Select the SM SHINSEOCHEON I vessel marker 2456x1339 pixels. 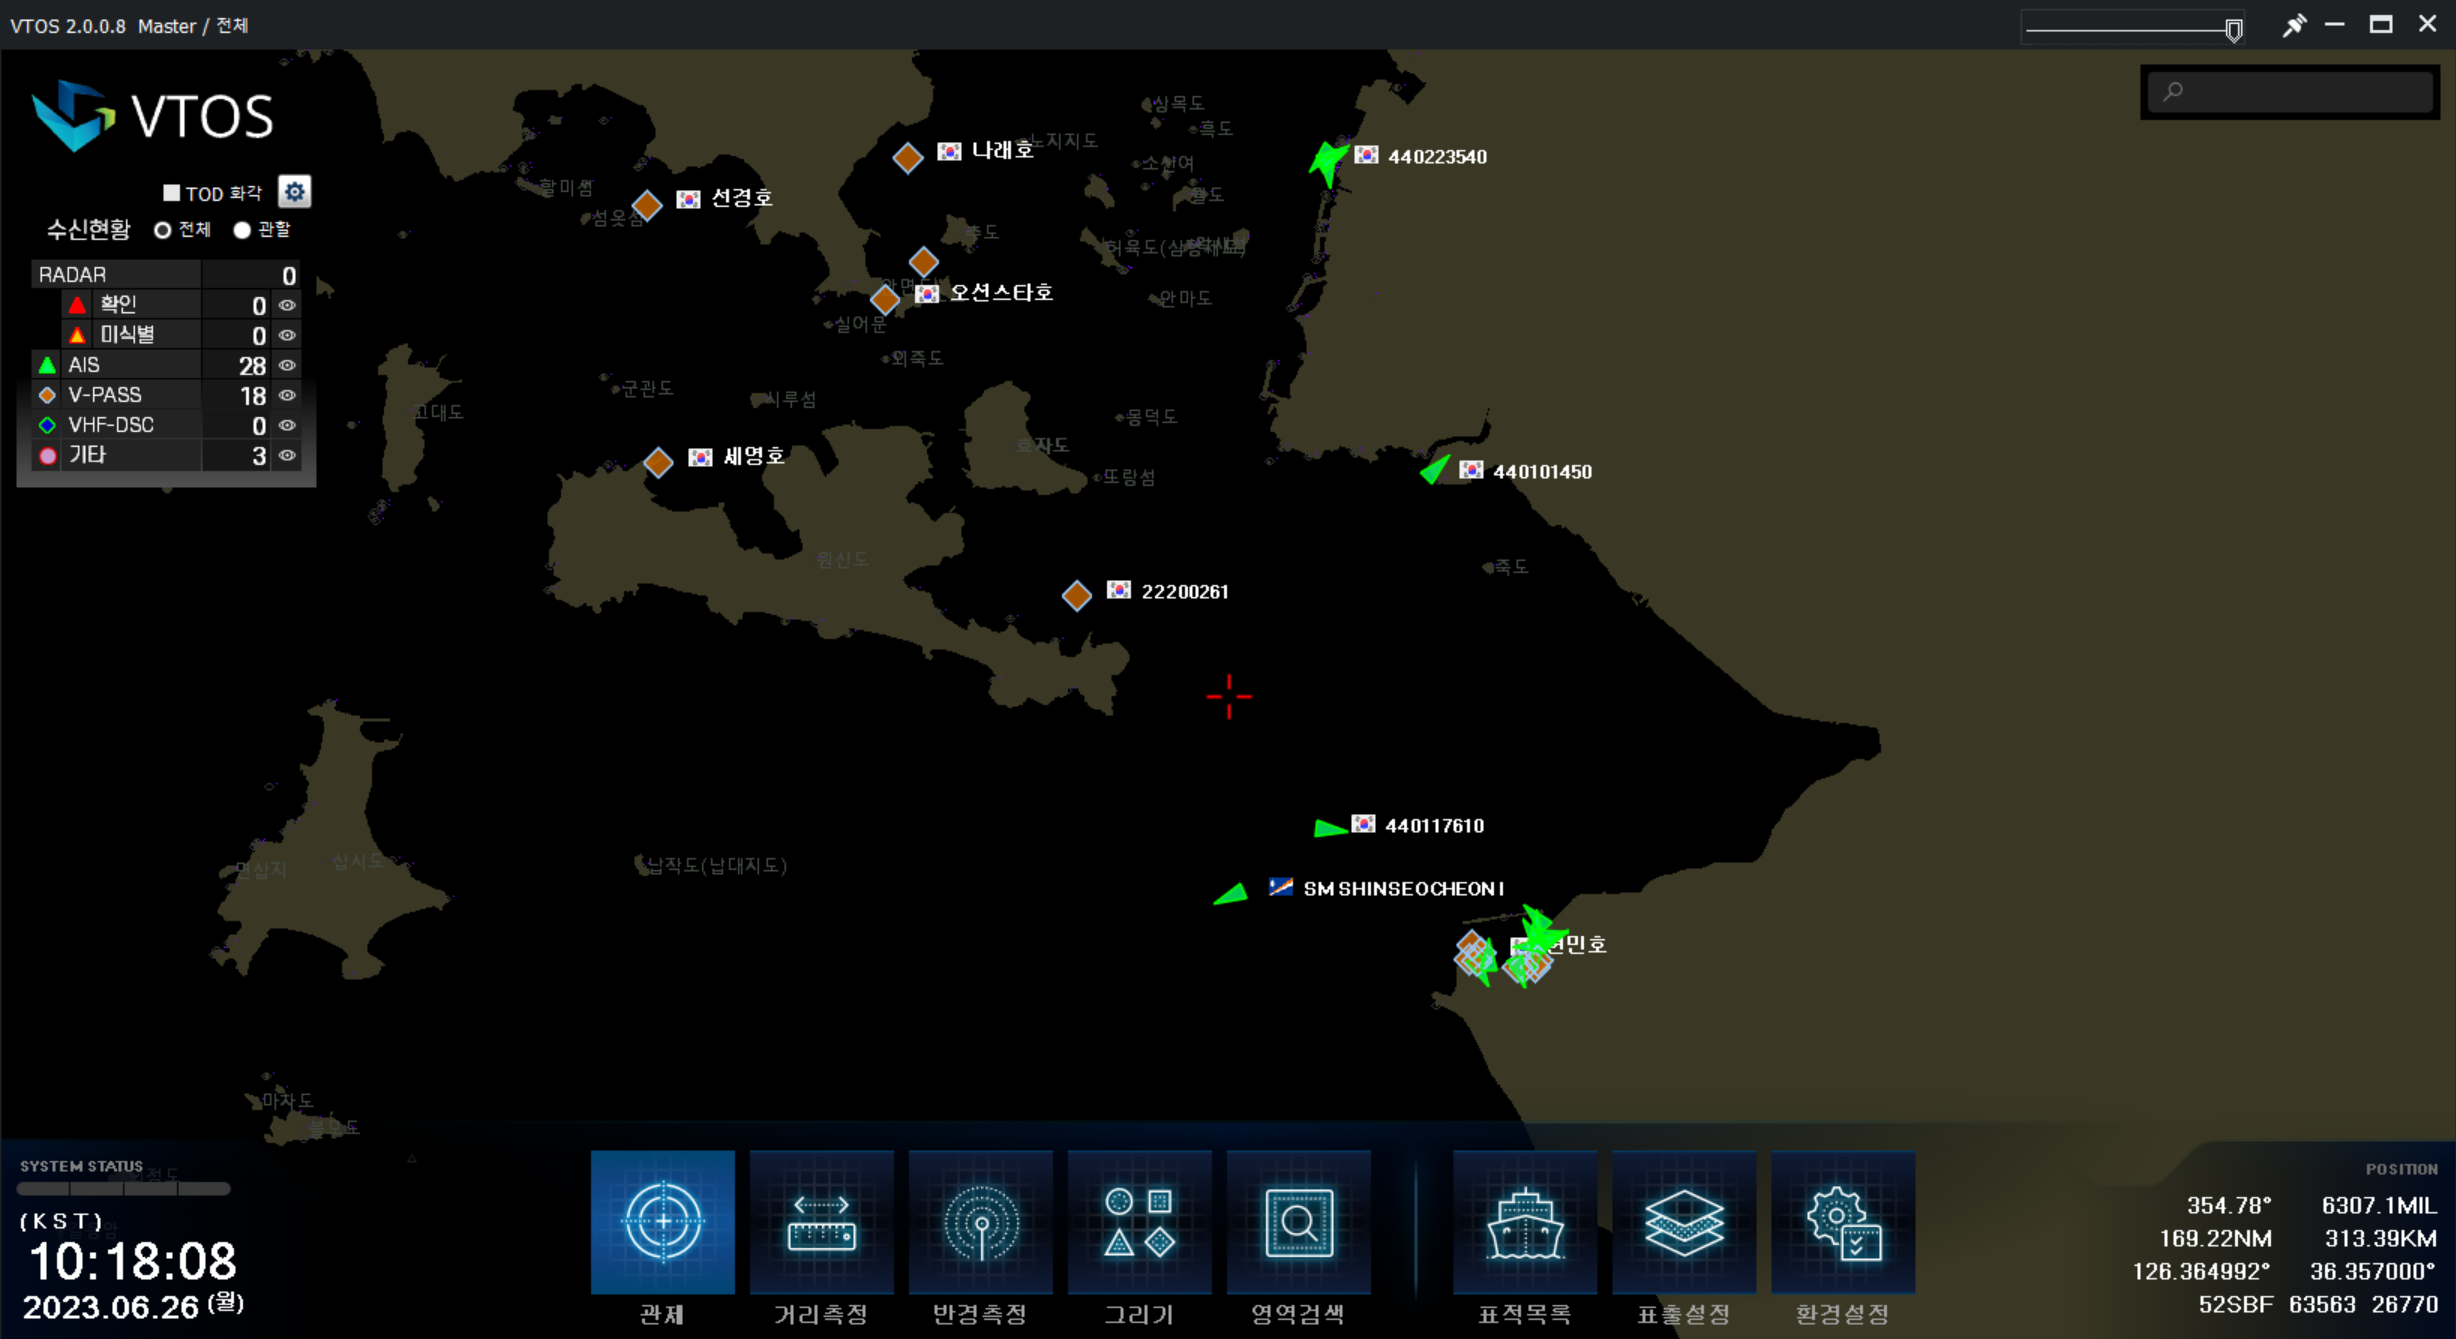click(1231, 894)
